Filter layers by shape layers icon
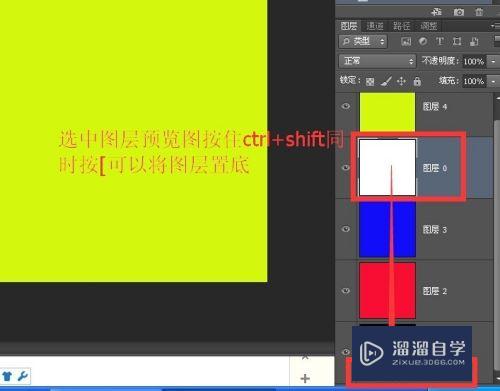Image resolution: width=500 pixels, height=391 pixels. [x=457, y=41]
